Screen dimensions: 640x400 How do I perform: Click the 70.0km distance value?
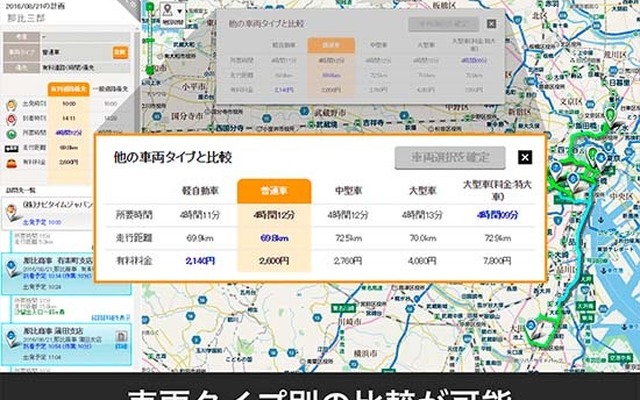click(x=422, y=238)
